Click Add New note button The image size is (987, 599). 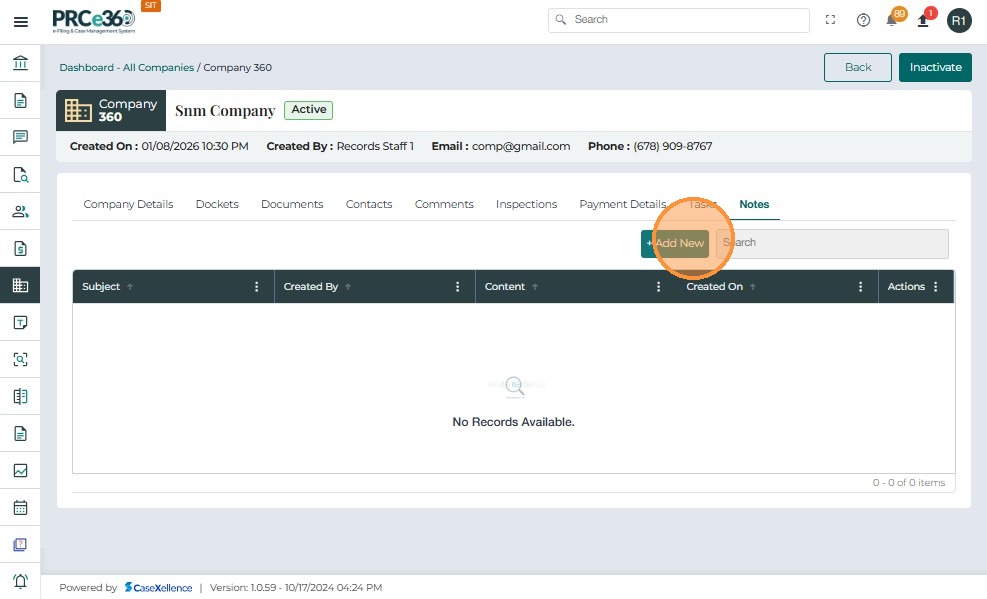675,244
